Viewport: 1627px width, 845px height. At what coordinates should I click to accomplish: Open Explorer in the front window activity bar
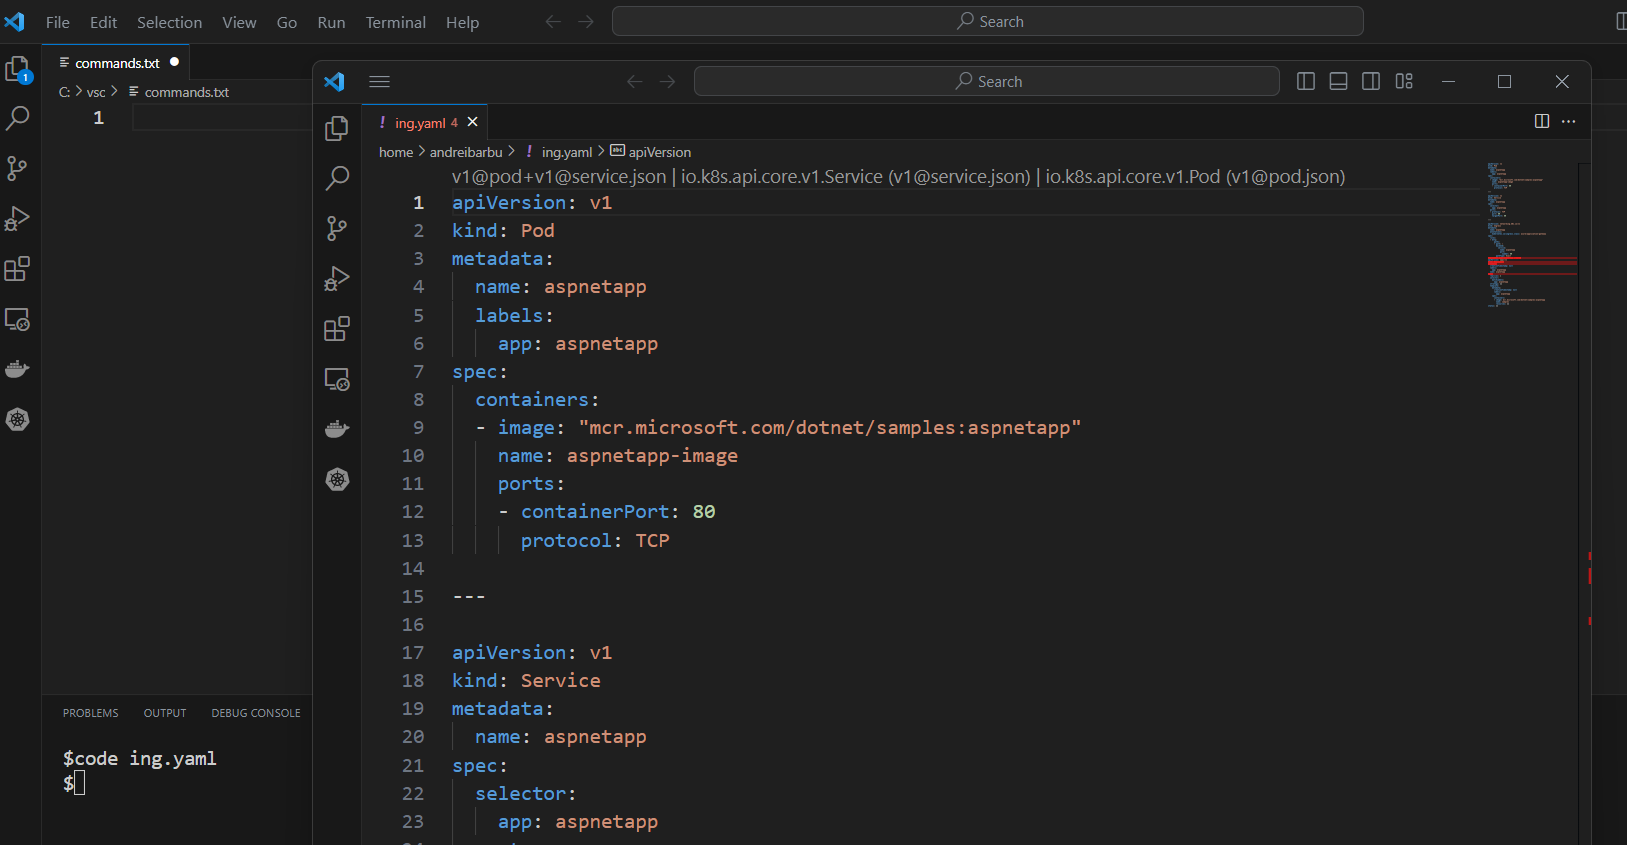337,128
